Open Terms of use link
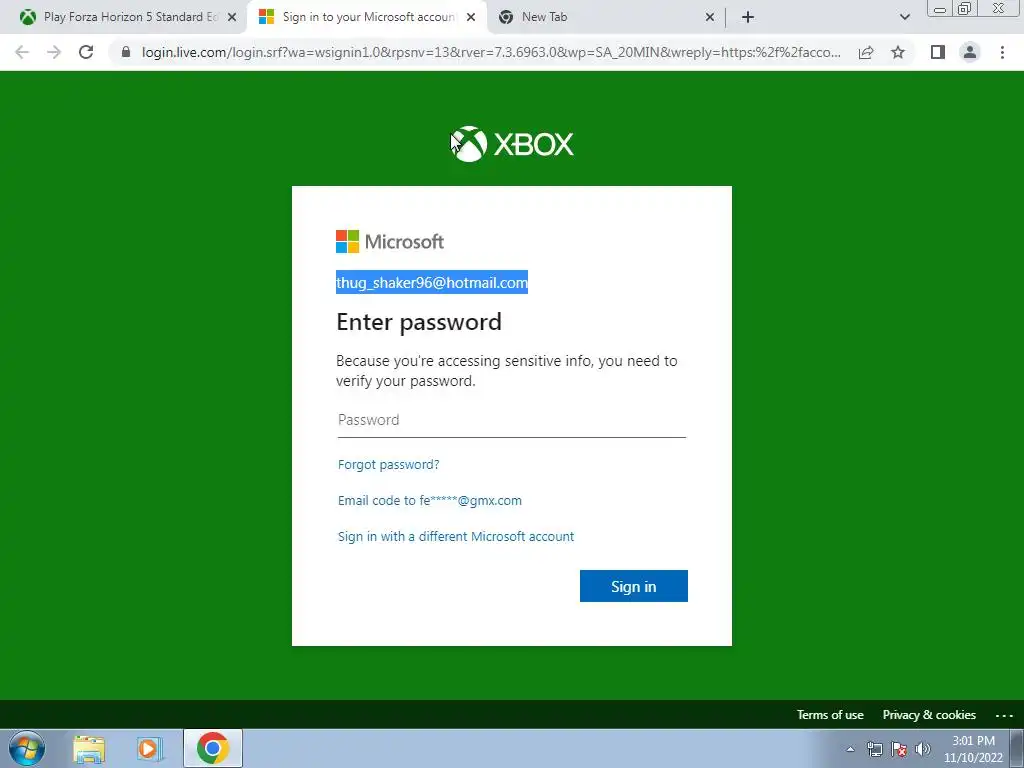 (830, 714)
